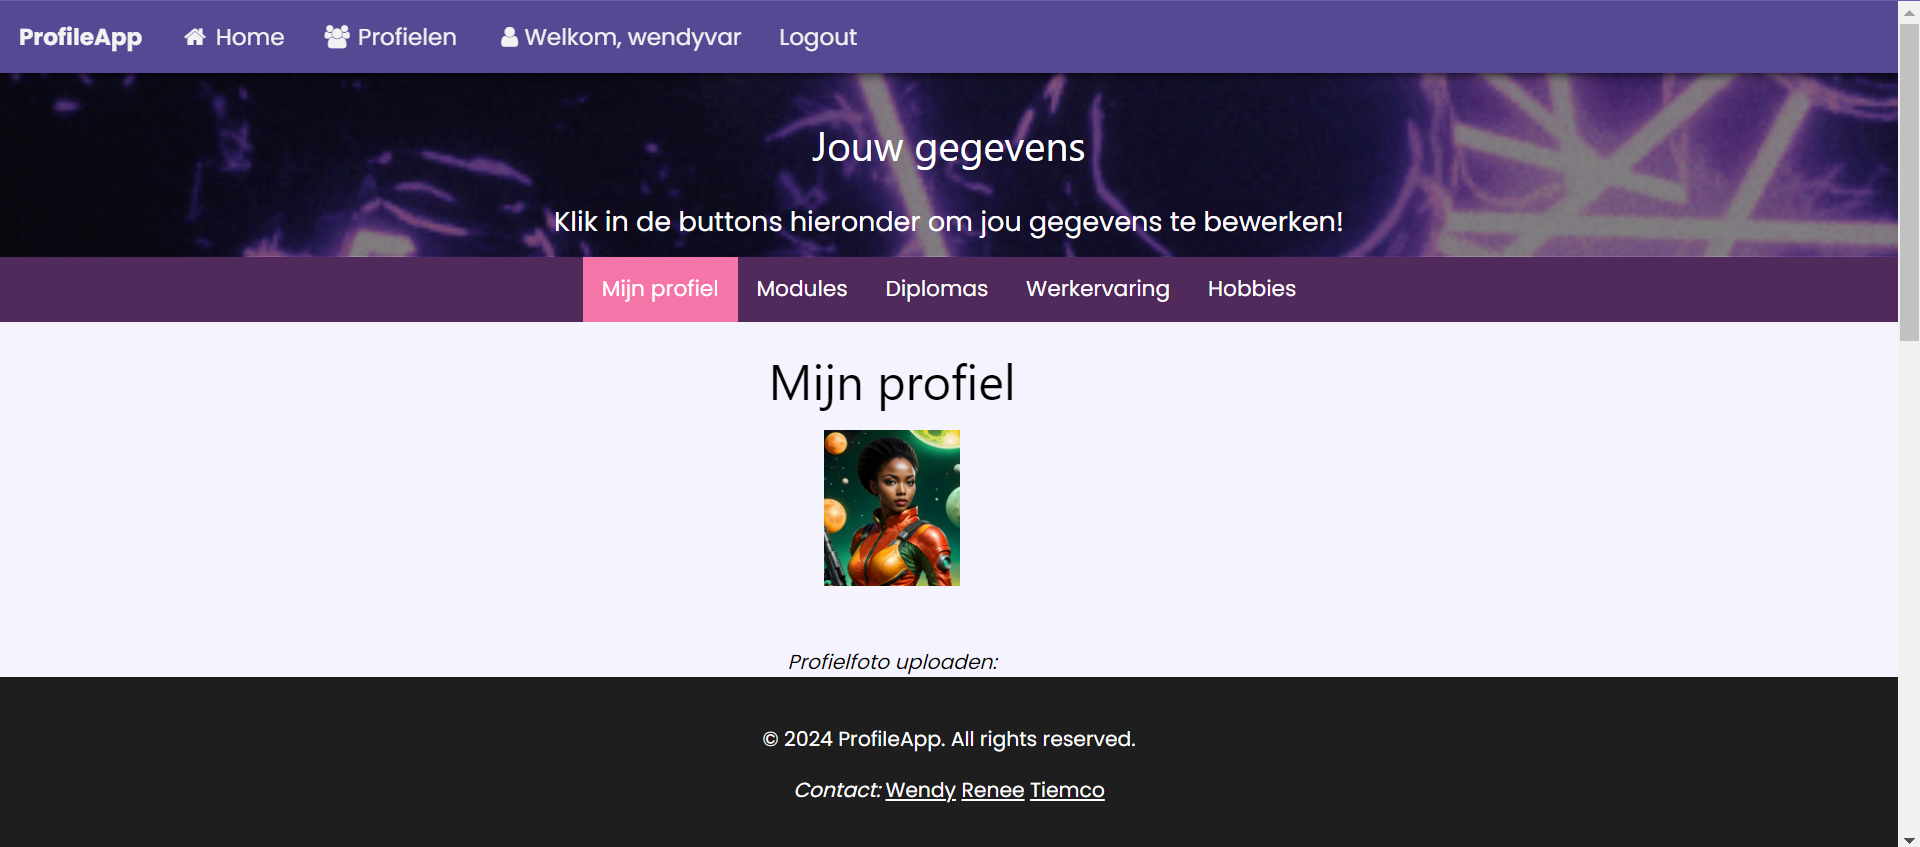Open the Hobbies tab
Viewport: 1920px width, 847px height.
[x=1252, y=289]
